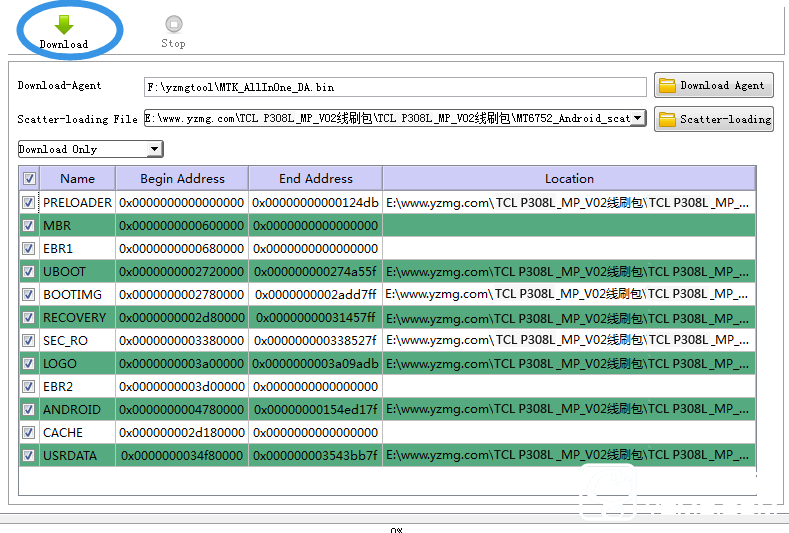Toggle the select-all checkbox in table header
The image size is (789, 533).
29,179
